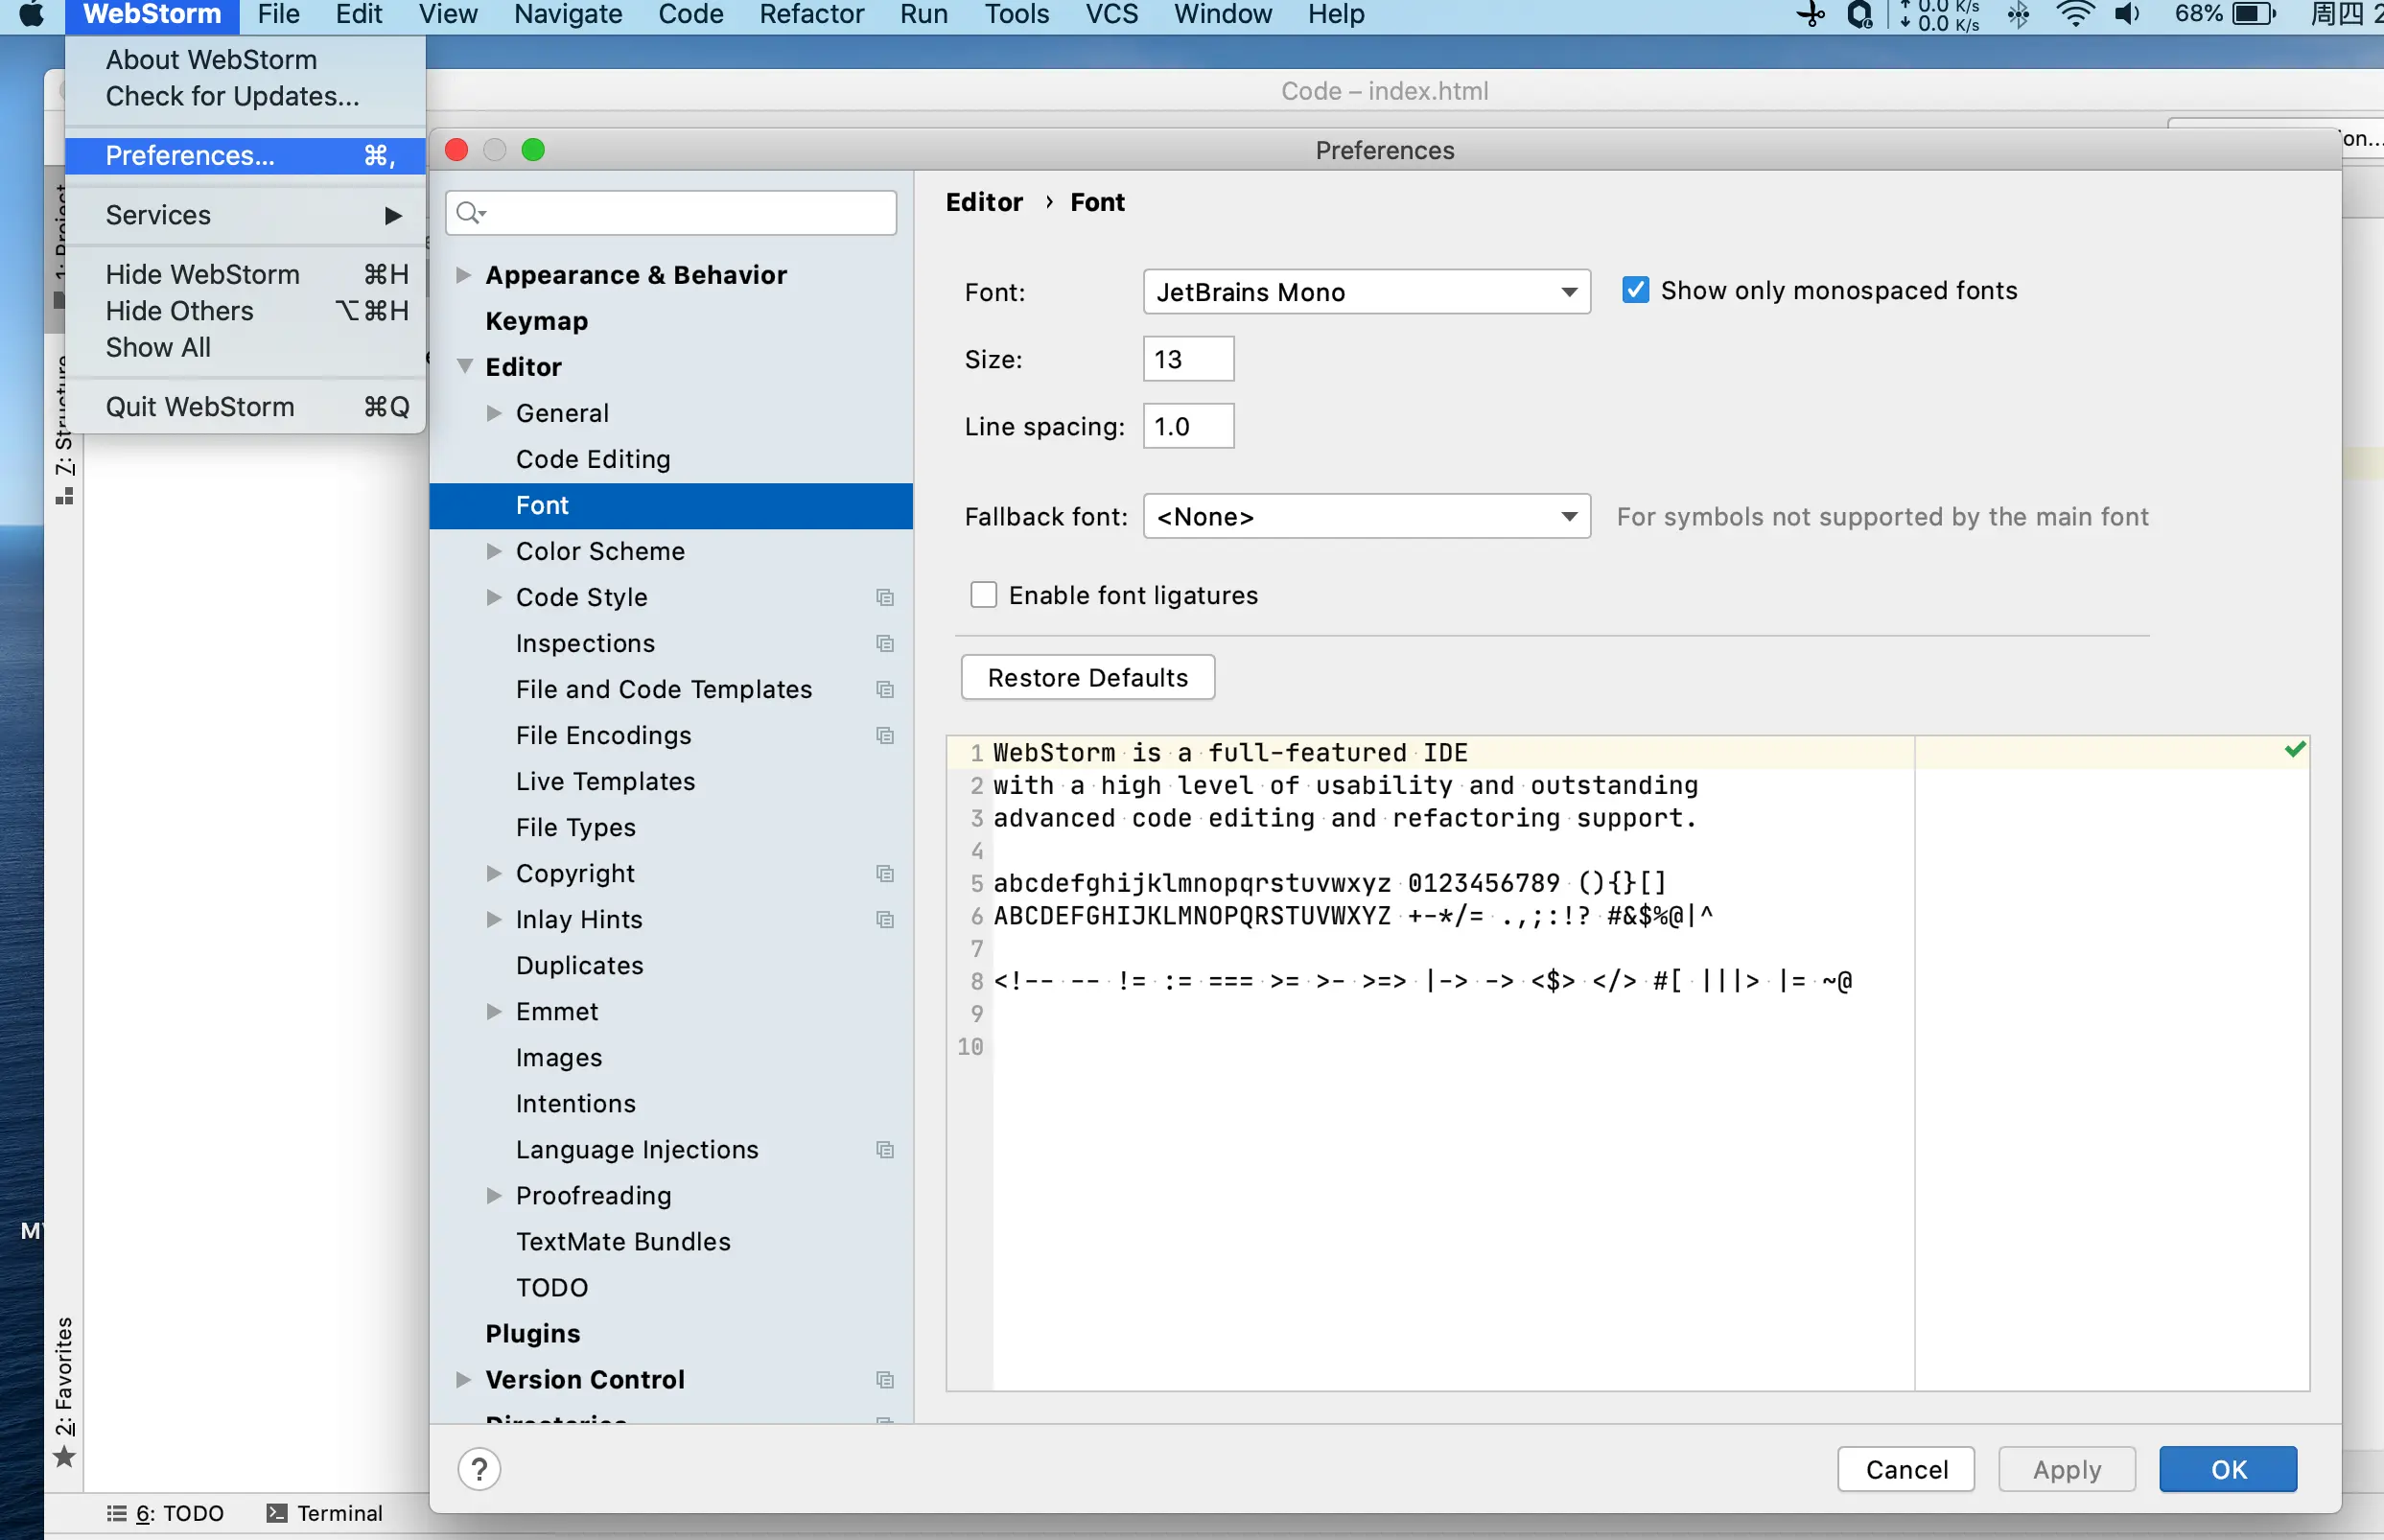Open the TODO tool window icon
Screen dimensions: 2384x1540
click(117, 1512)
